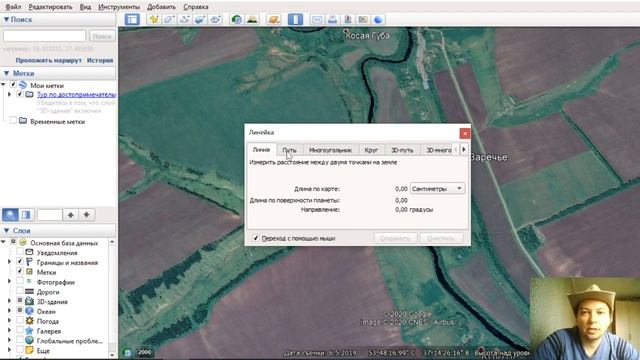
Task: Click the Проложить маршрут link
Action: coord(49,60)
